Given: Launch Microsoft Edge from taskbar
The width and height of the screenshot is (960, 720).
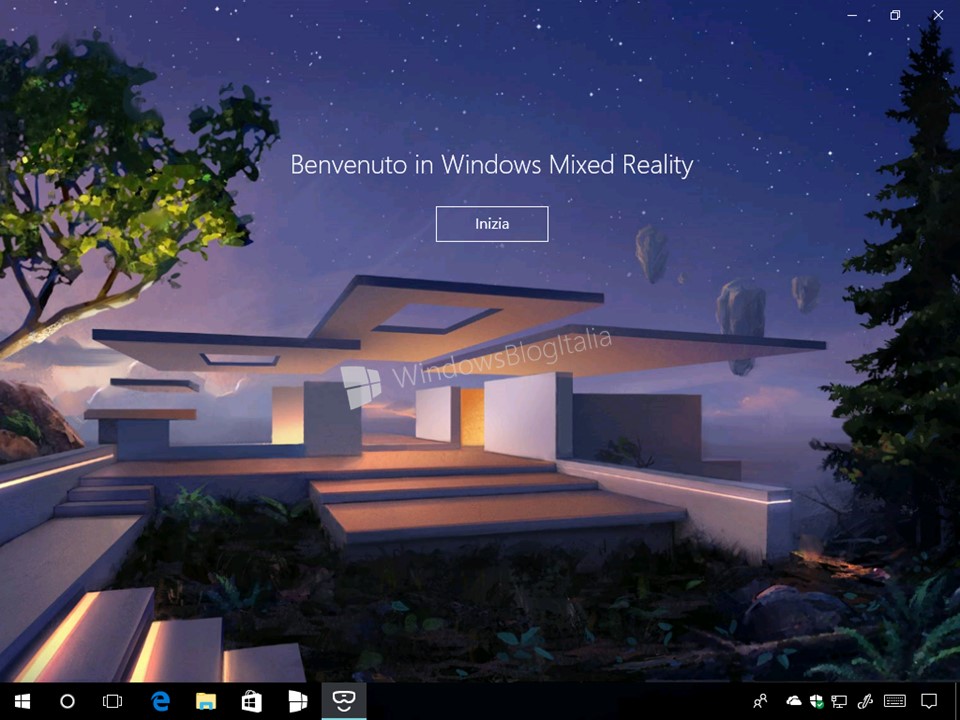Looking at the screenshot, I should [x=160, y=701].
